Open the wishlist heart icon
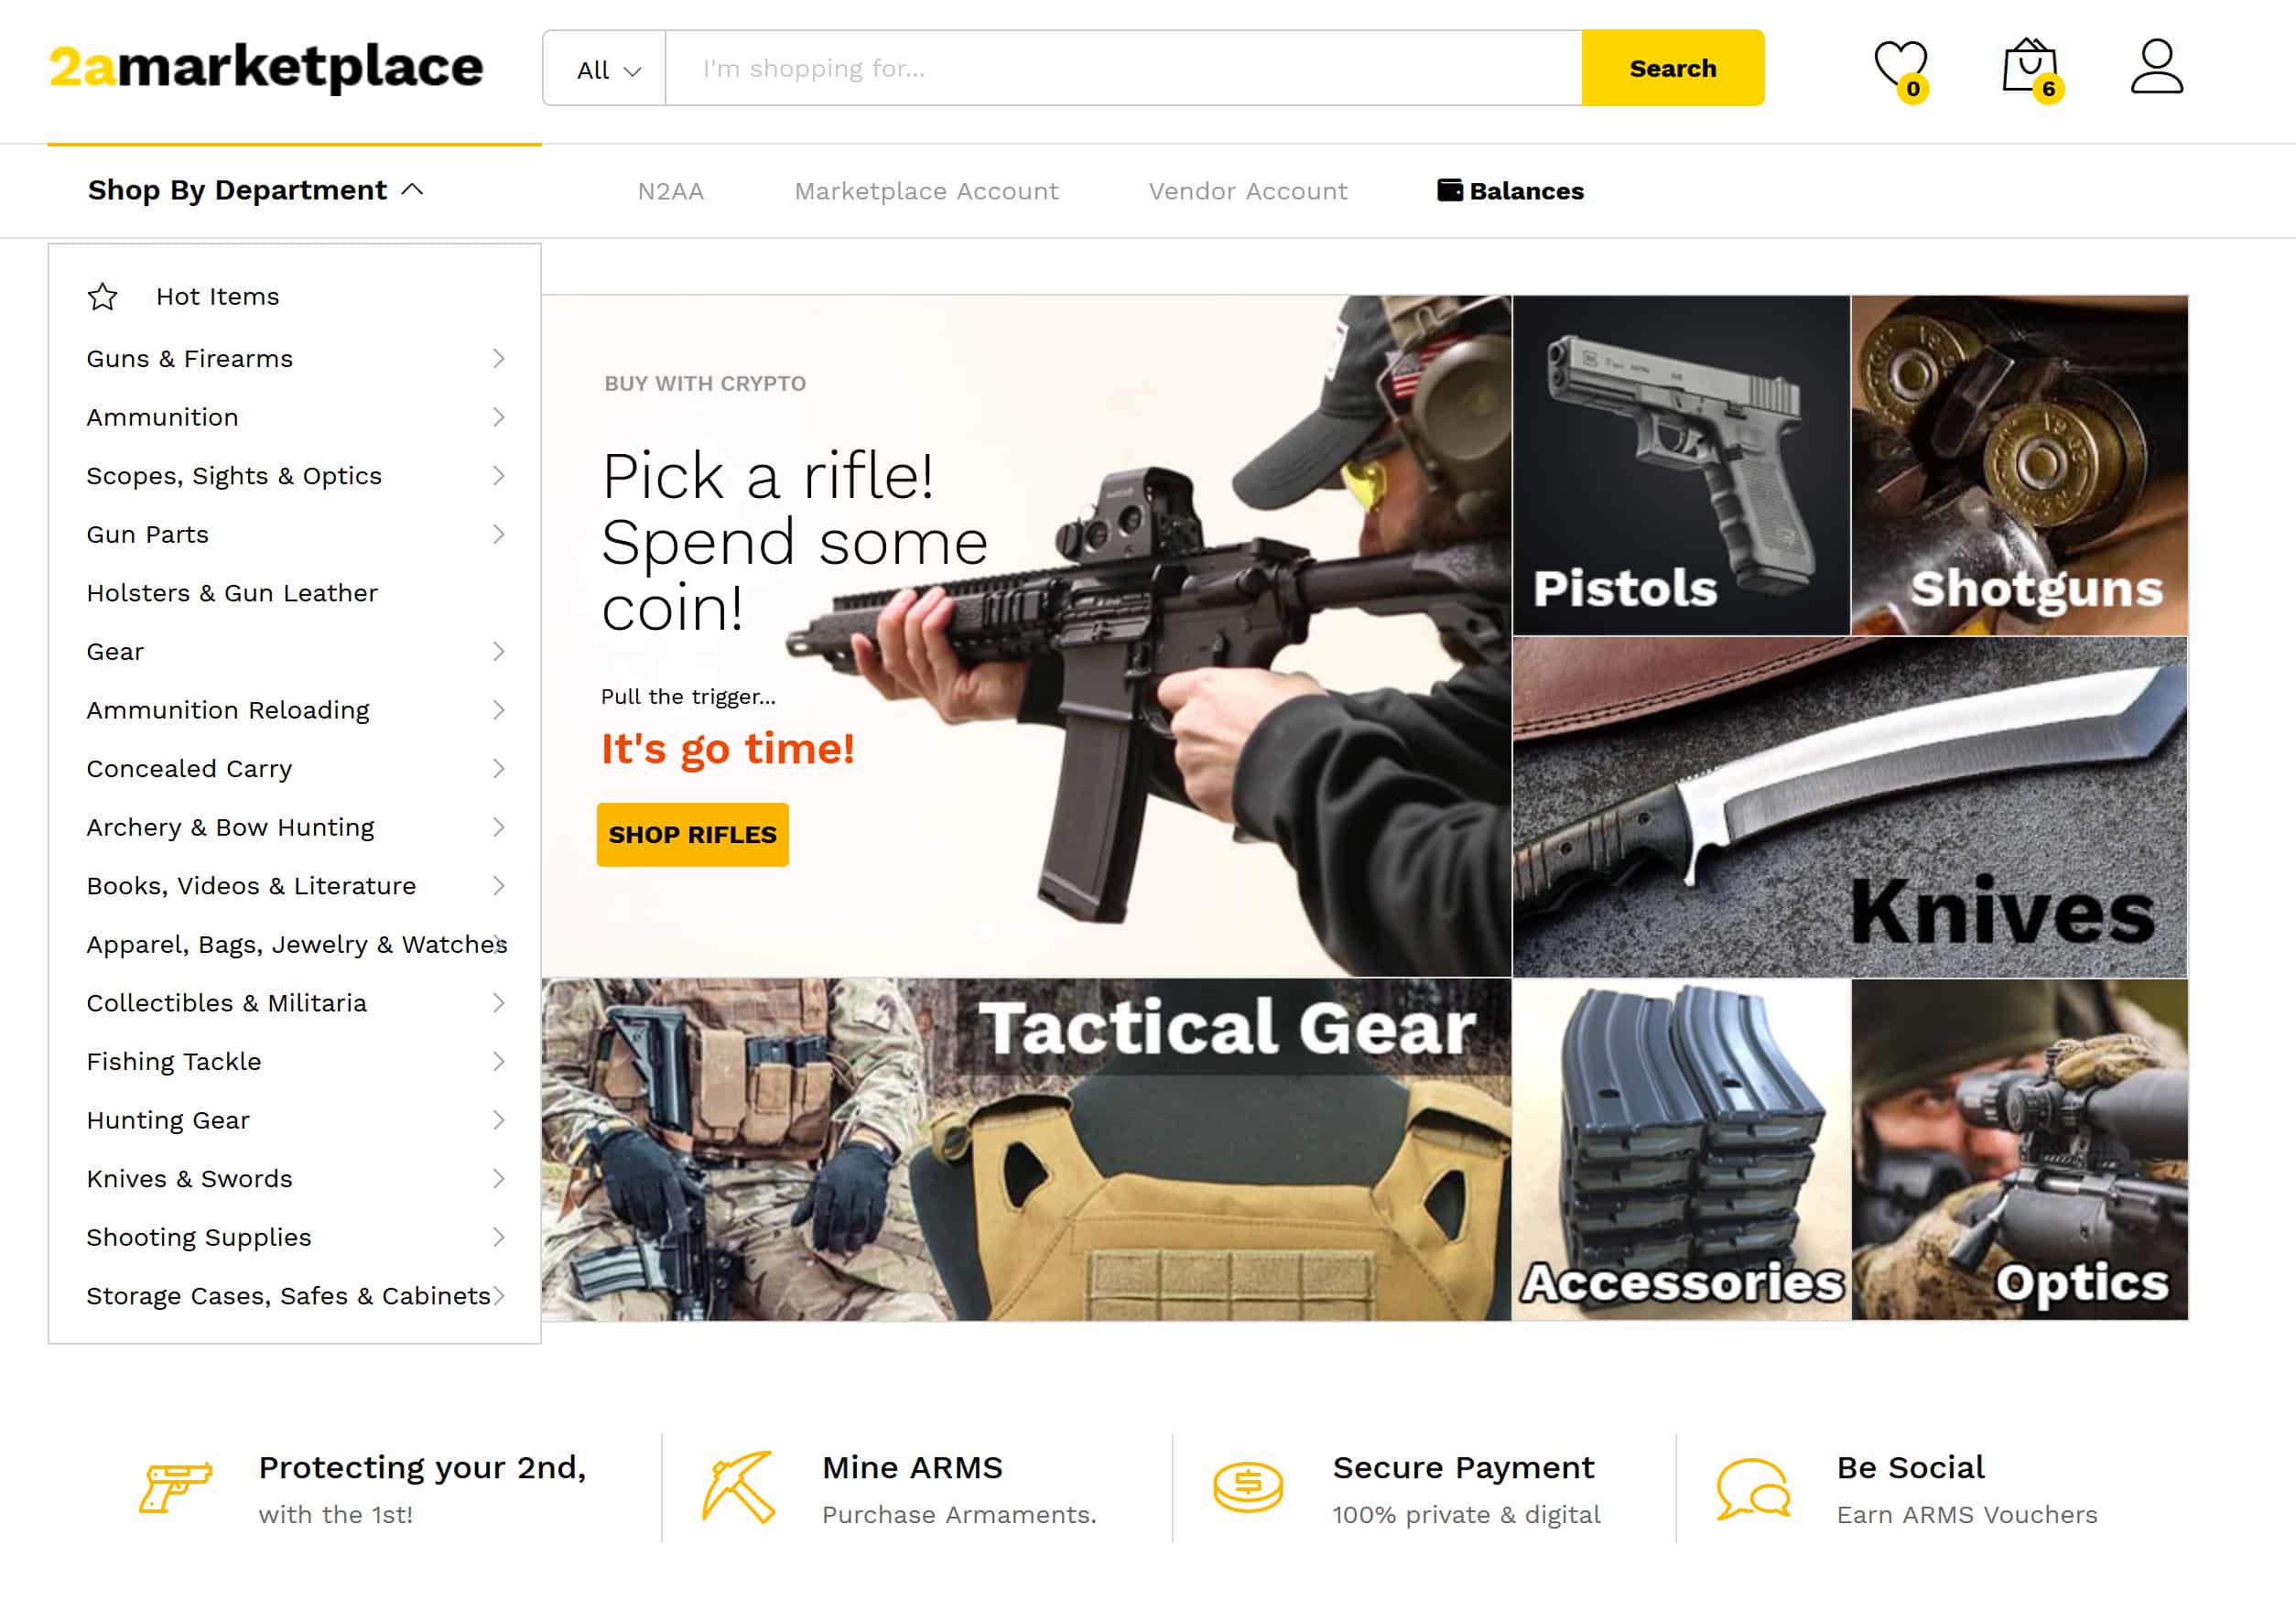This screenshot has width=2296, height=1611. click(x=1900, y=67)
